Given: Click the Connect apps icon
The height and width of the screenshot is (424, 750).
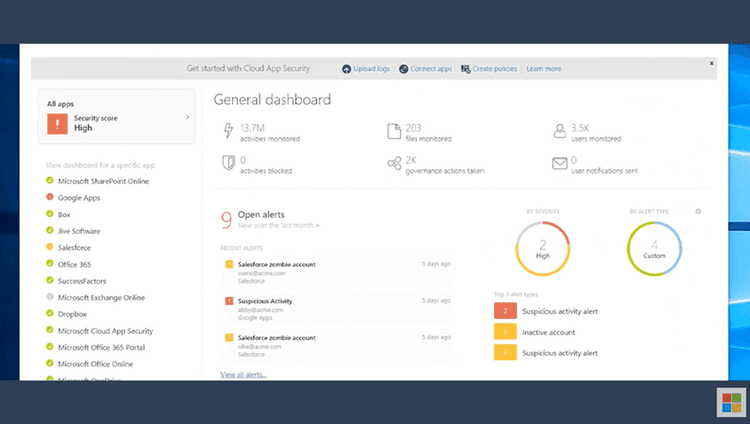Looking at the screenshot, I should click(x=403, y=69).
